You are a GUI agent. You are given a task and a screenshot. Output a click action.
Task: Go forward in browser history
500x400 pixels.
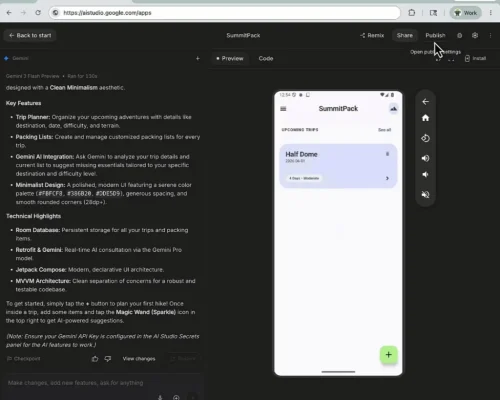(x=23, y=13)
